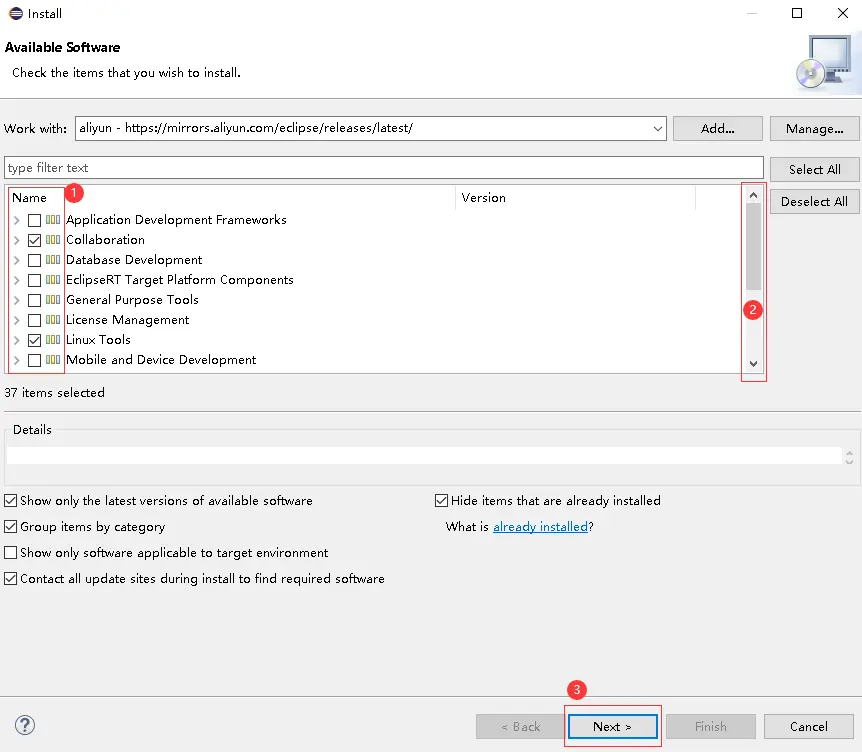
Task: Open the 'already installed' link
Action: (x=540, y=527)
